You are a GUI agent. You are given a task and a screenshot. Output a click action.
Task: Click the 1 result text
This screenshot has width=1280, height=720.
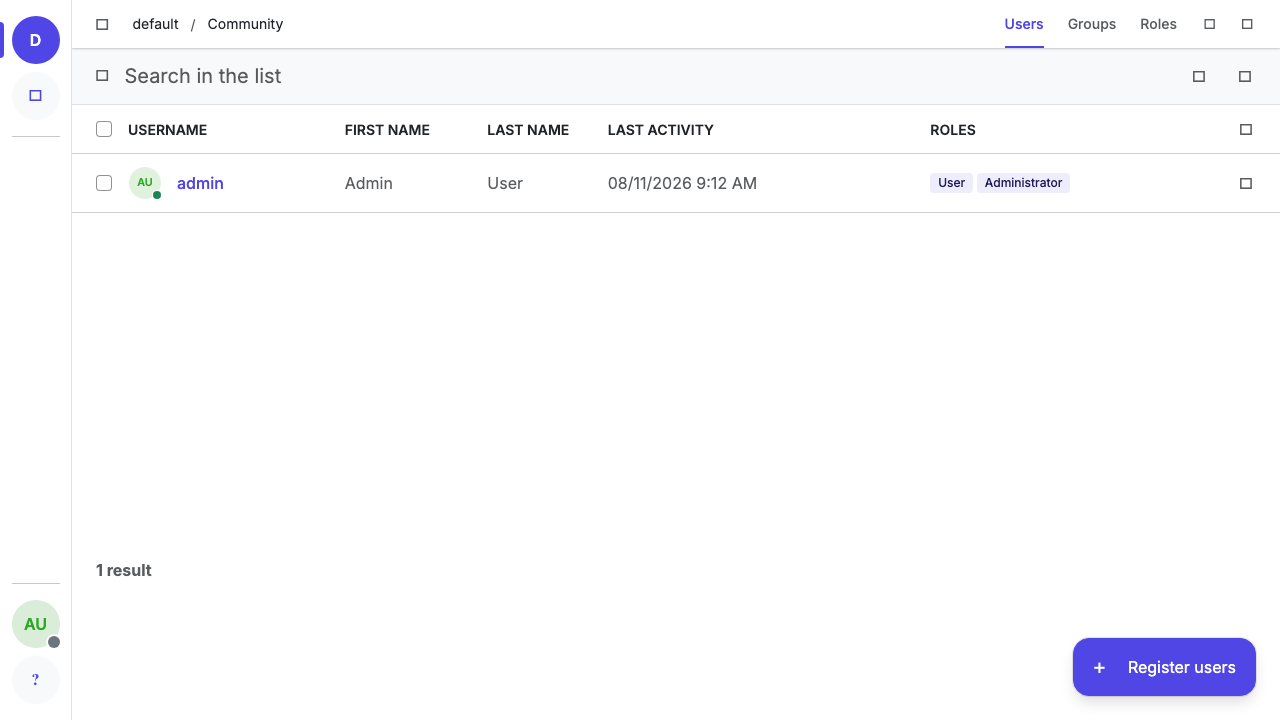click(124, 570)
